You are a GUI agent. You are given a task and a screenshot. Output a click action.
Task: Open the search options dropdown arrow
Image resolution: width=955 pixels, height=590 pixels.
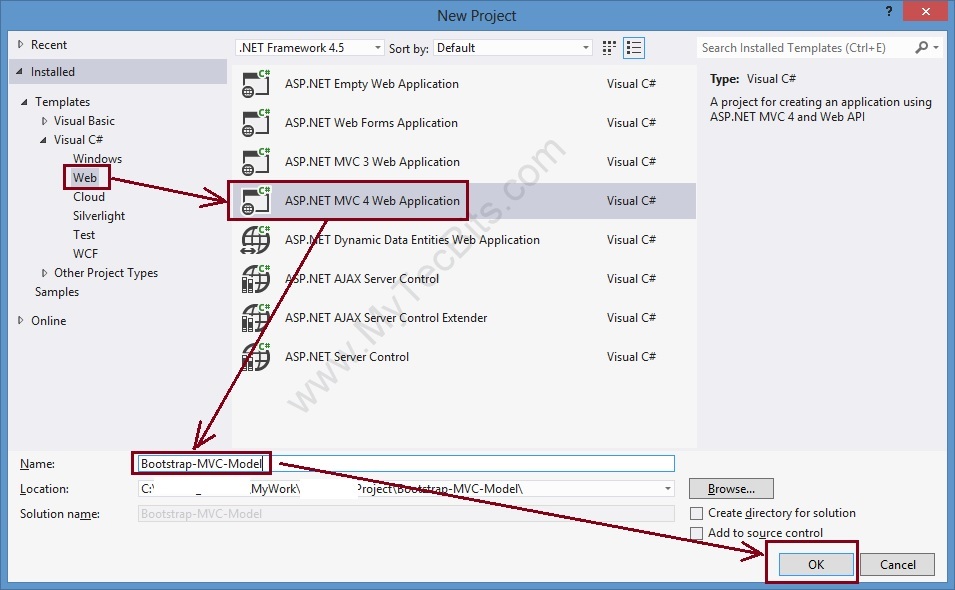(x=936, y=47)
